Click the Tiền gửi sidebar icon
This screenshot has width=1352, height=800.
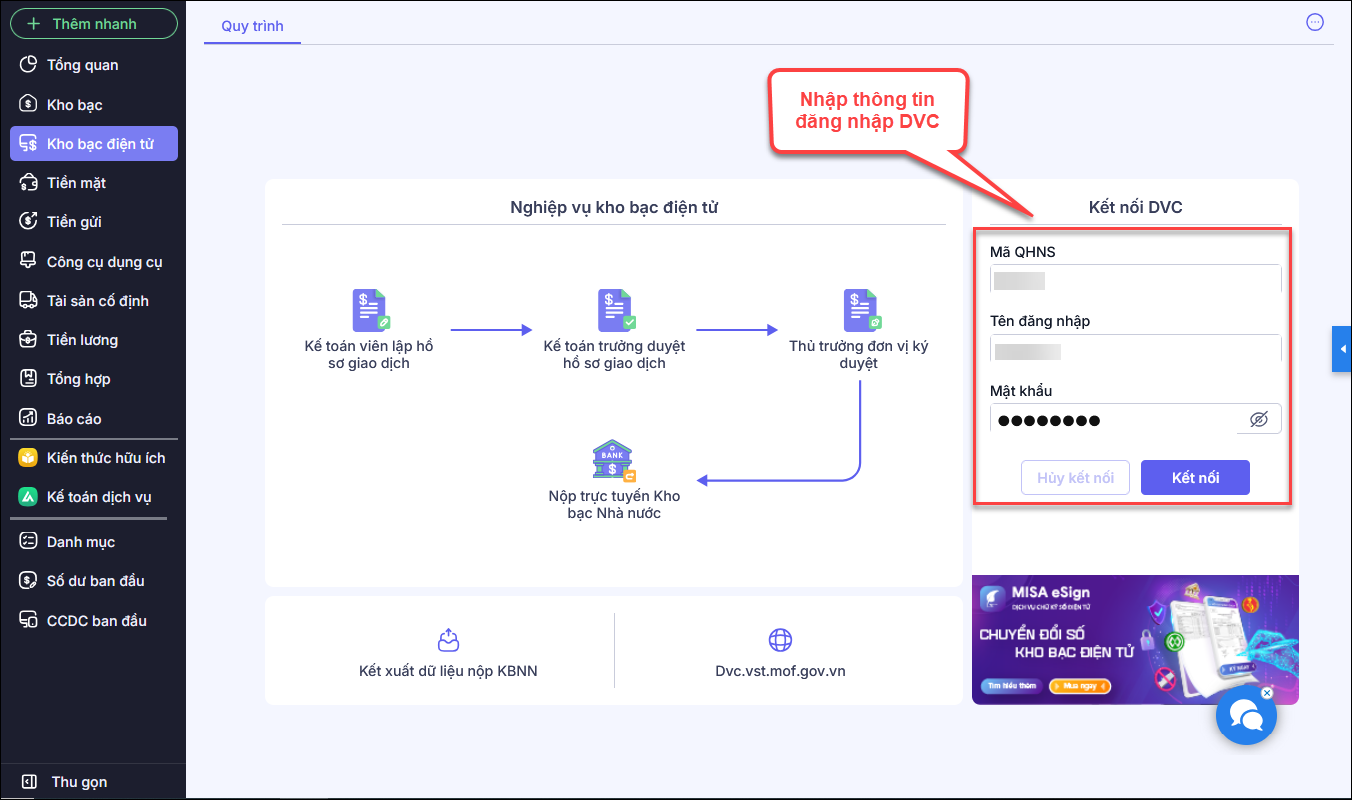[x=29, y=222]
